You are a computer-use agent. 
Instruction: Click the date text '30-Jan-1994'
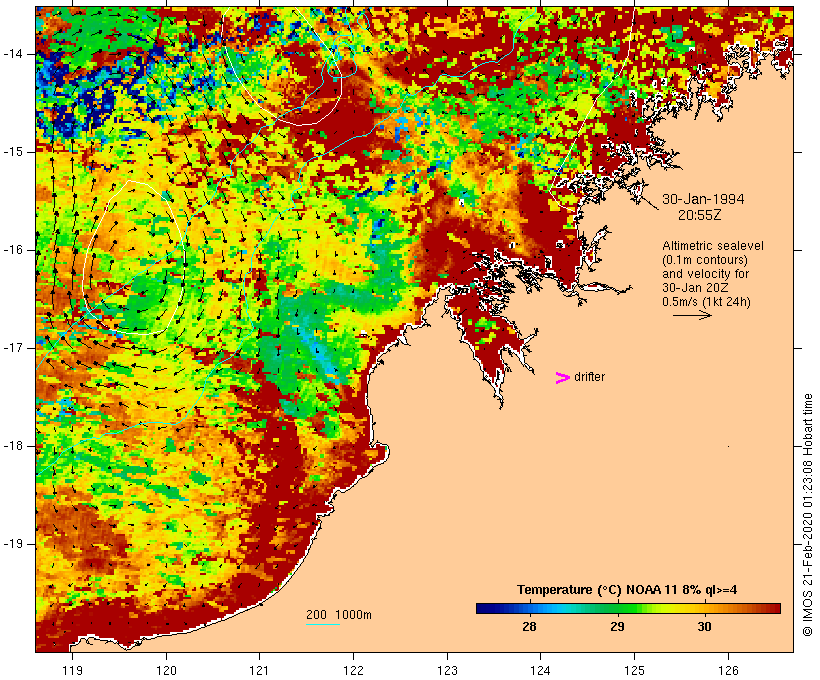coord(703,199)
